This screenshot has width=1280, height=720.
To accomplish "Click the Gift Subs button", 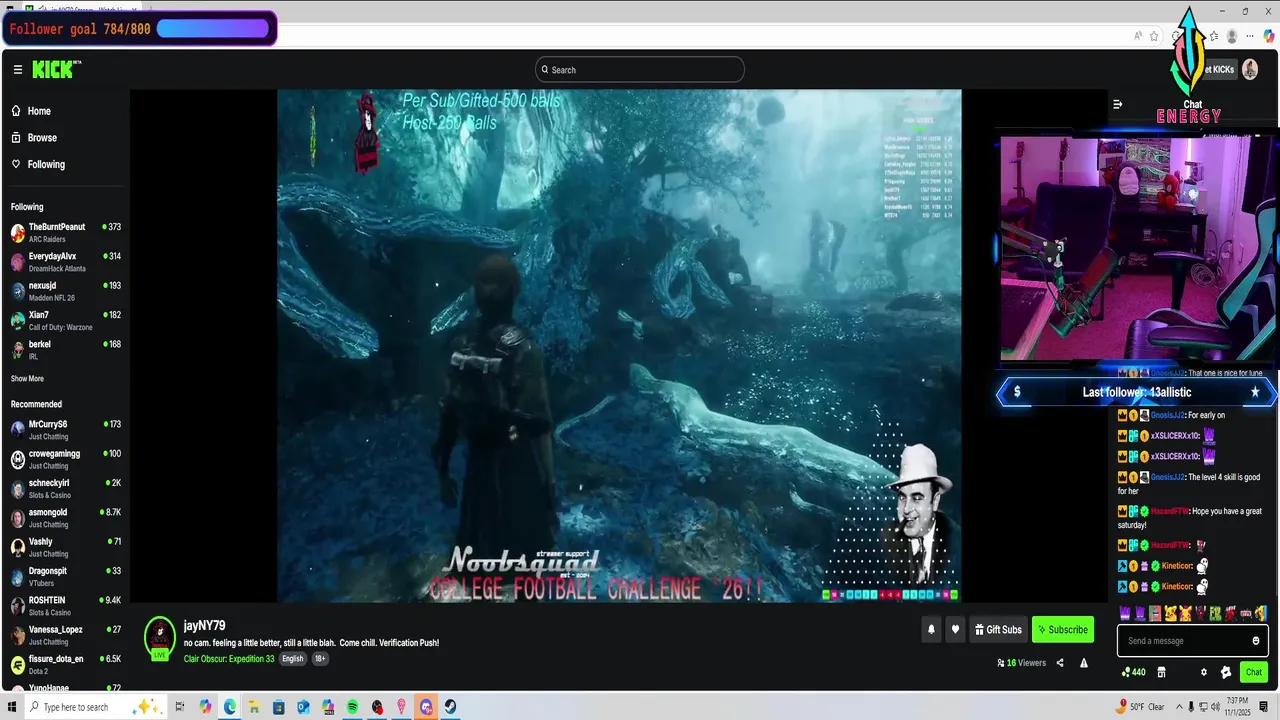I will click(x=998, y=630).
